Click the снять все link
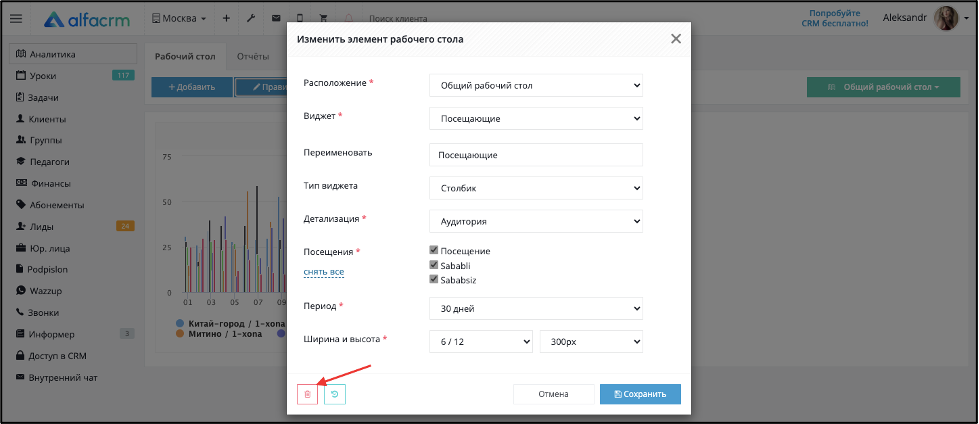The height and width of the screenshot is (424, 979). click(x=323, y=272)
